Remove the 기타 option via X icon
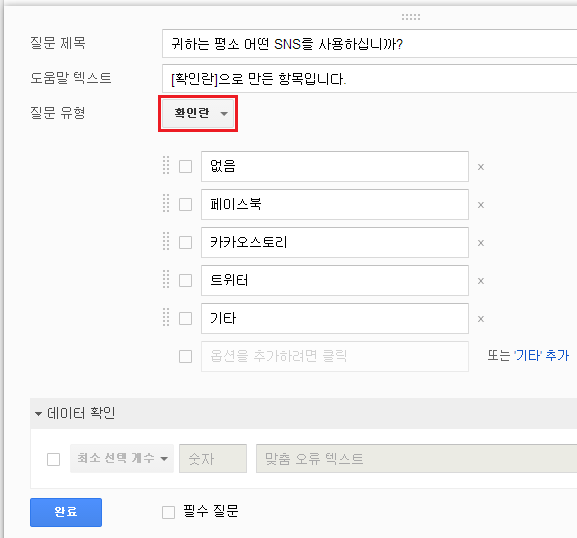 [481, 319]
